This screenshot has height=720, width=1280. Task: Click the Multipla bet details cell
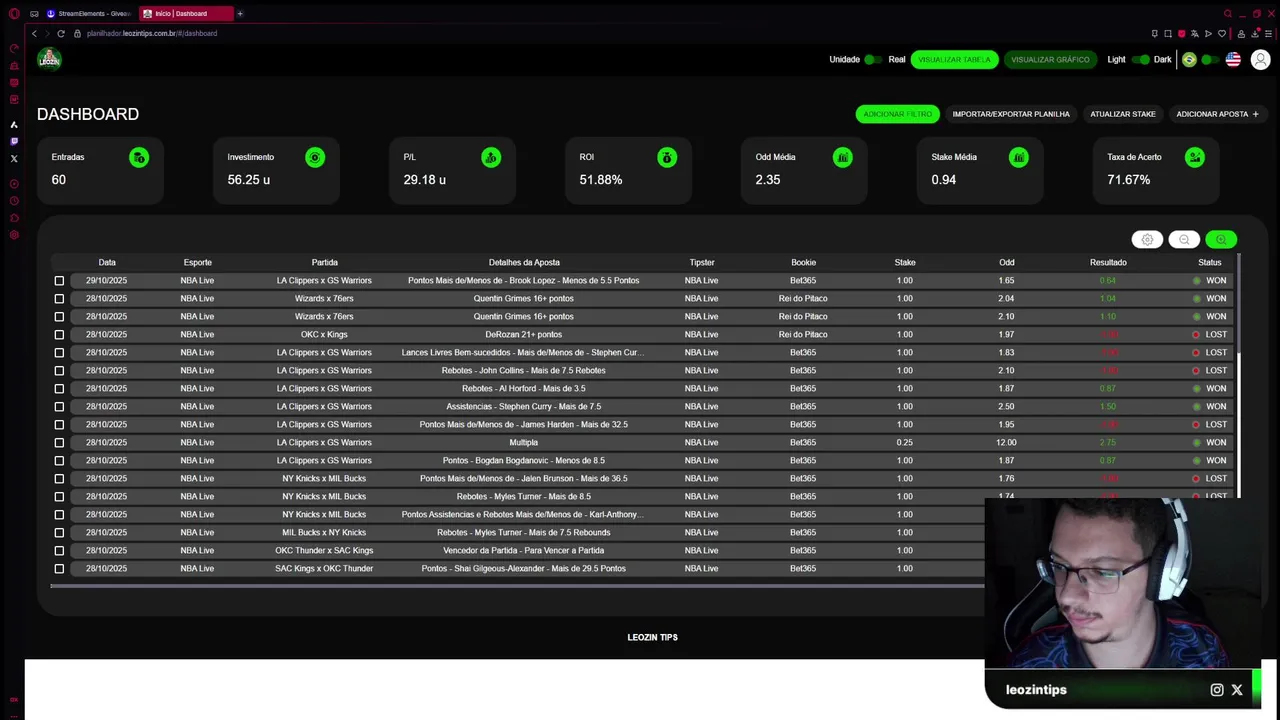click(x=523, y=443)
